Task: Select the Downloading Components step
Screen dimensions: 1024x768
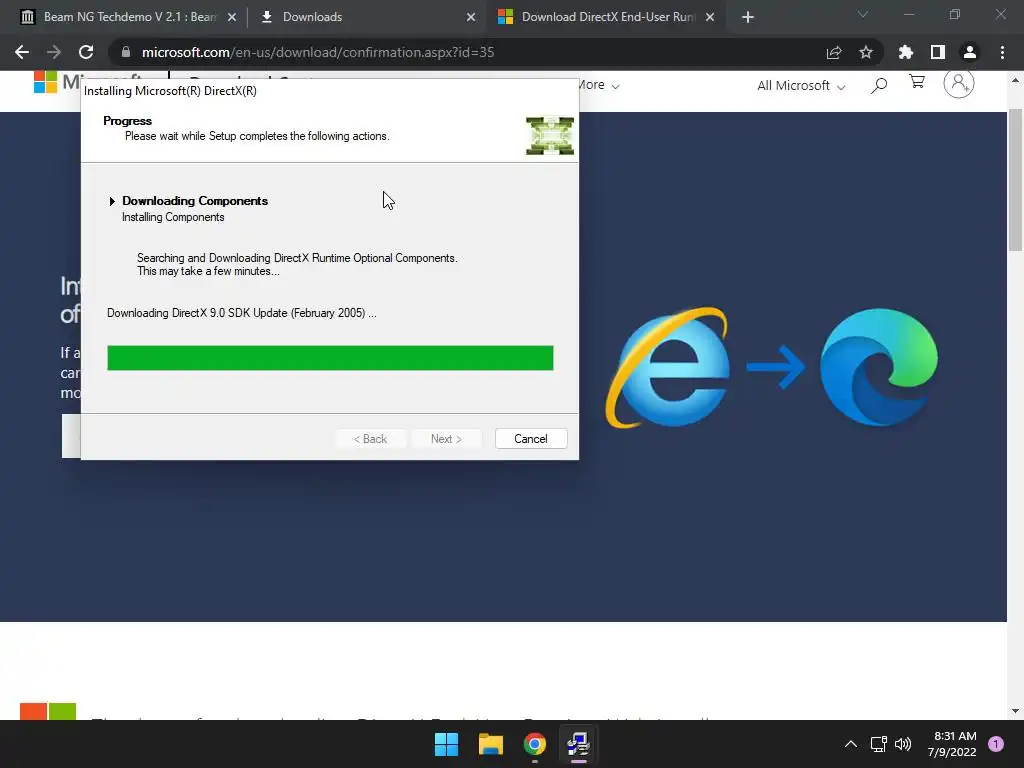Action: click(195, 201)
